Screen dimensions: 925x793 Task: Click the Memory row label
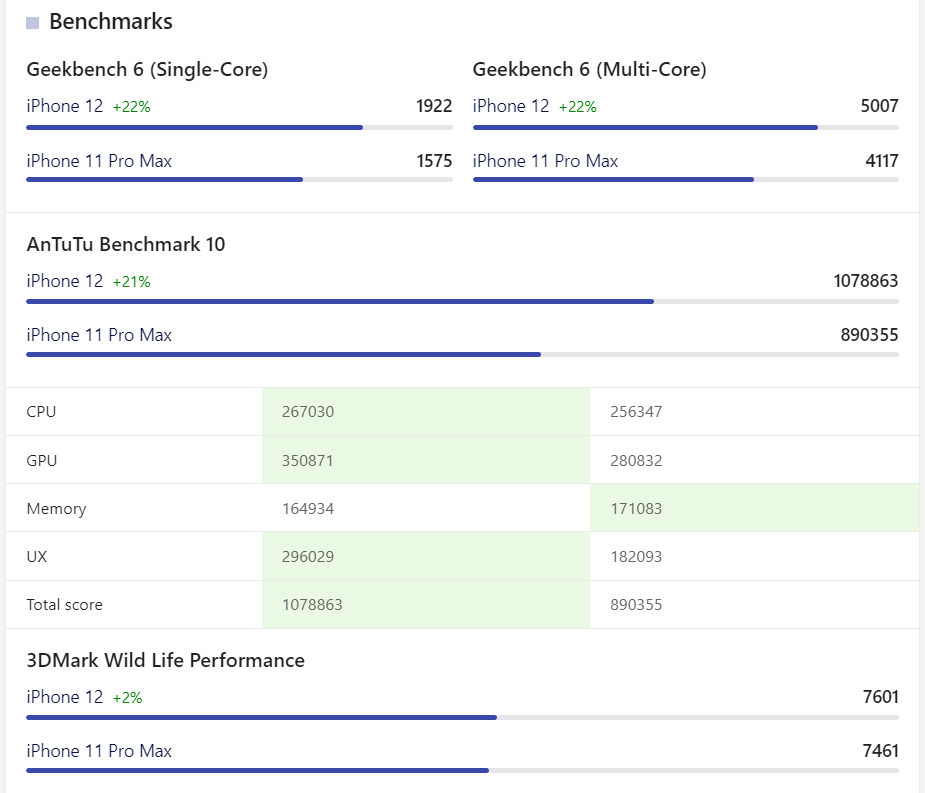(57, 509)
